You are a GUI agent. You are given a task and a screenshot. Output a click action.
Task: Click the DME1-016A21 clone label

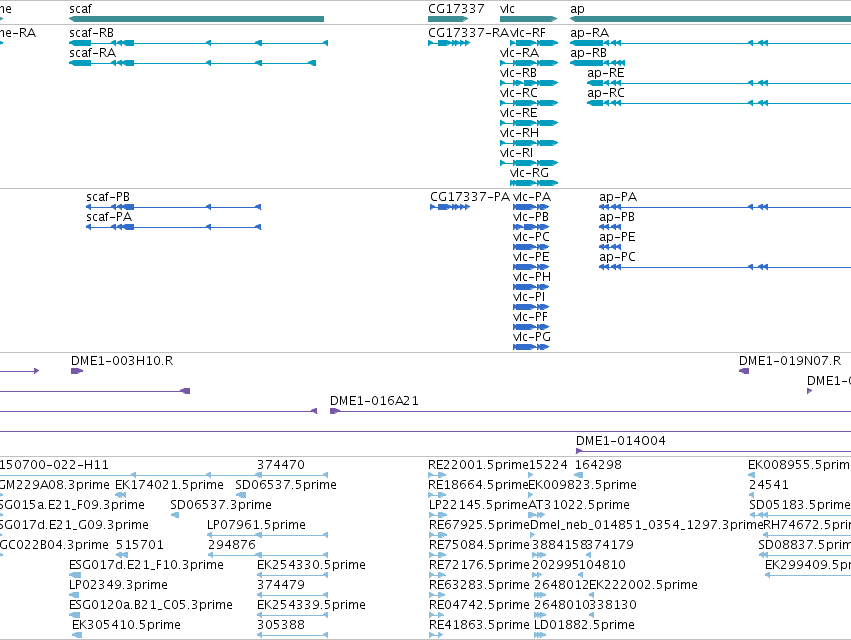(374, 401)
